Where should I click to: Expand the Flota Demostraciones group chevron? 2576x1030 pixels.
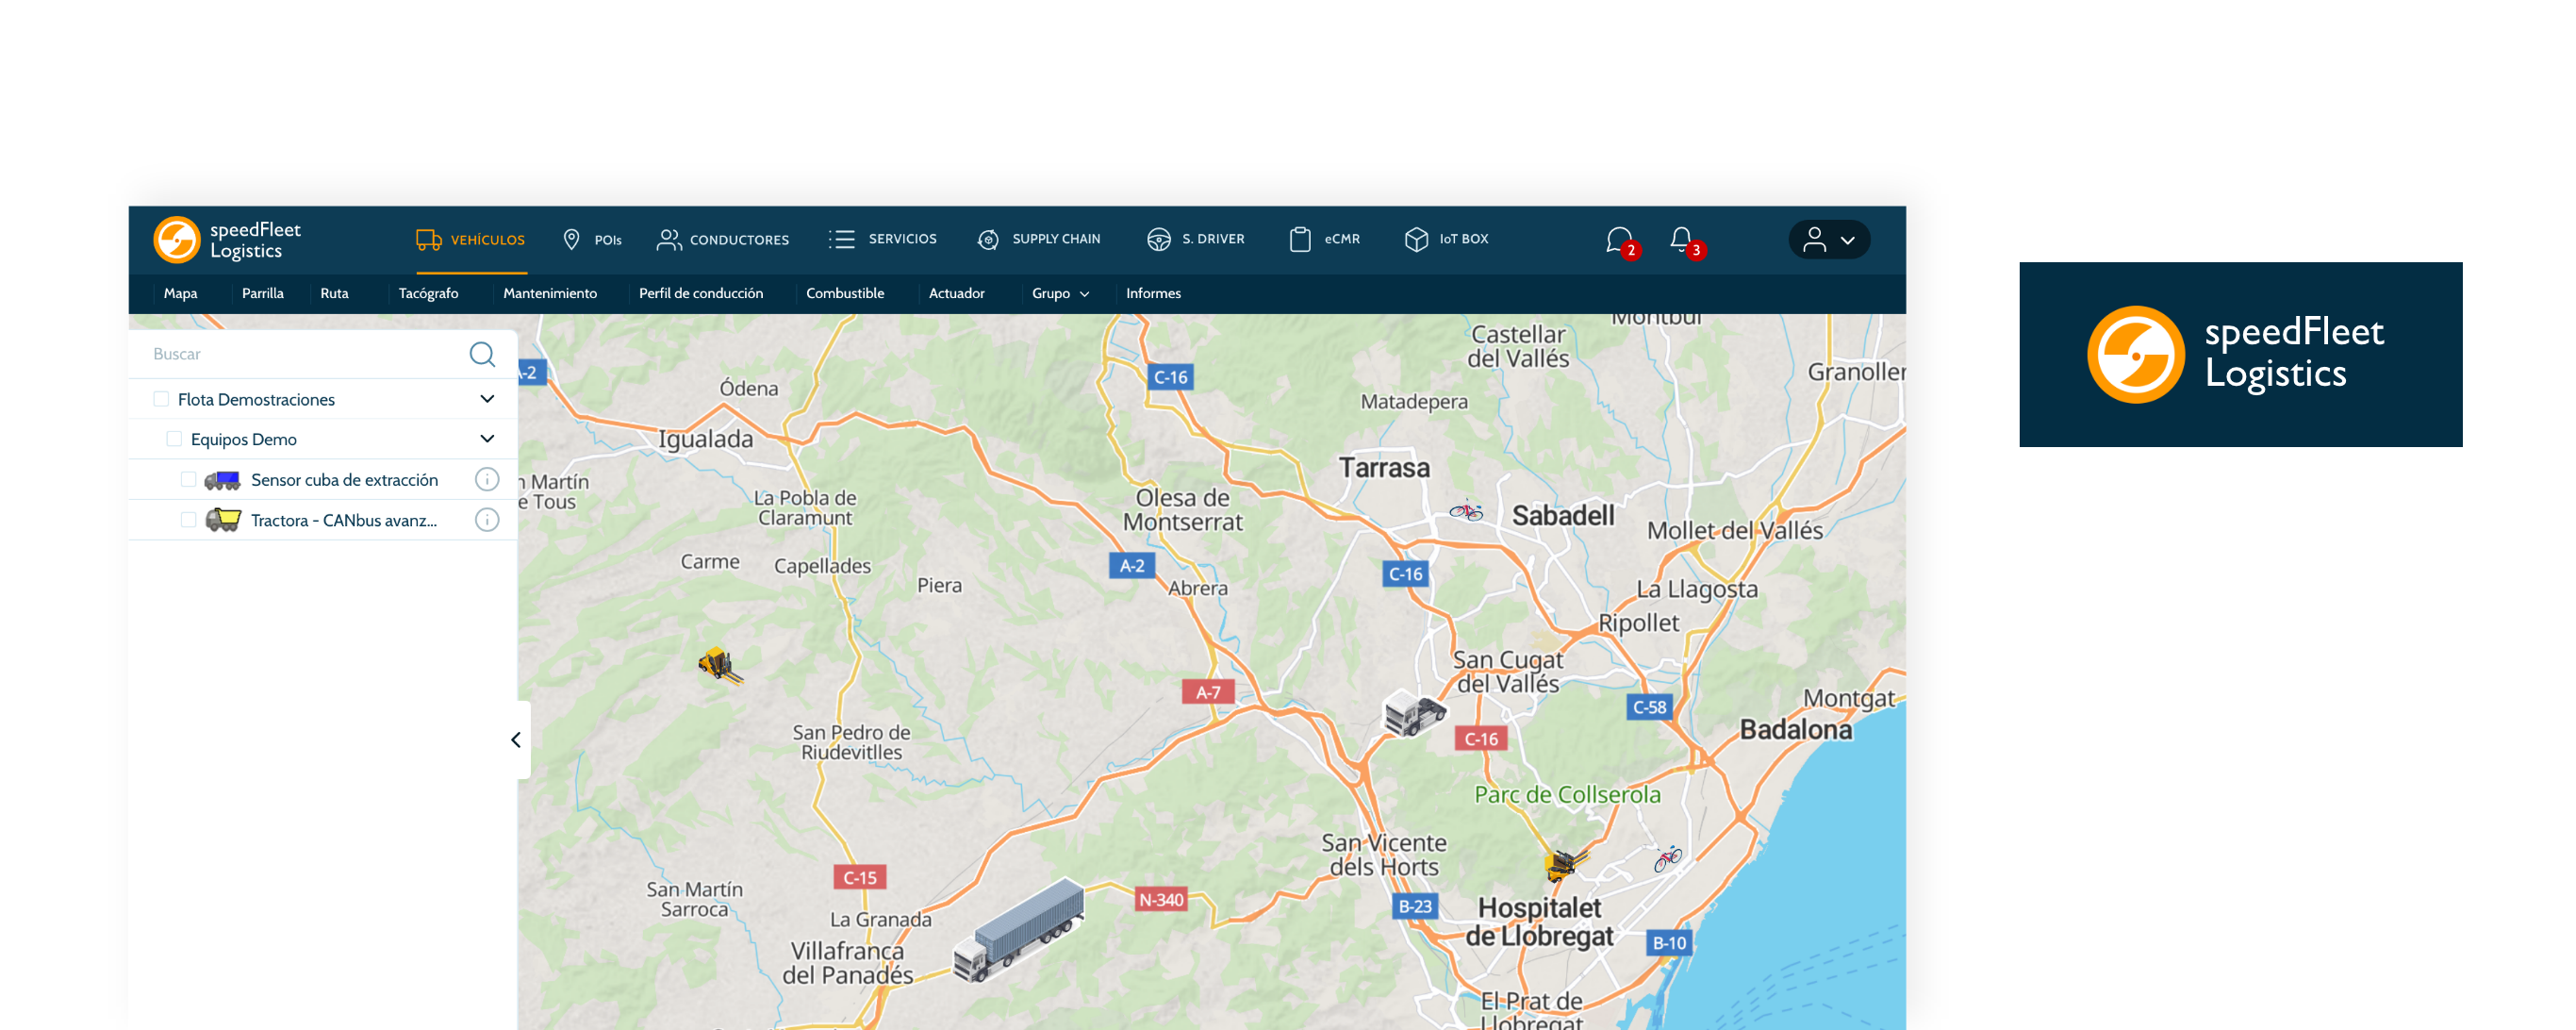pyautogui.click(x=489, y=399)
